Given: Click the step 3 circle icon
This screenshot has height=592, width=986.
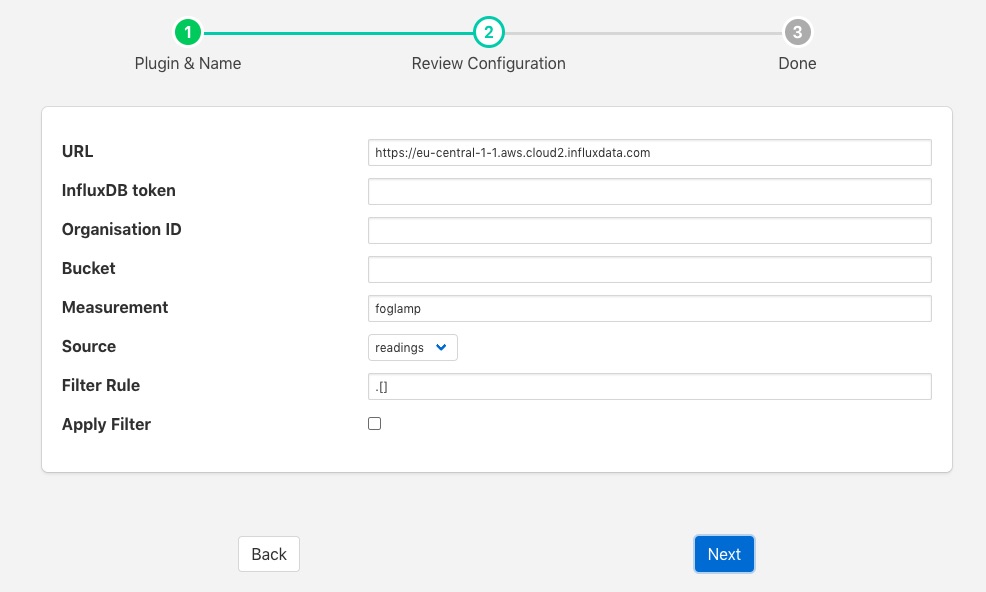Looking at the screenshot, I should pyautogui.click(x=797, y=32).
